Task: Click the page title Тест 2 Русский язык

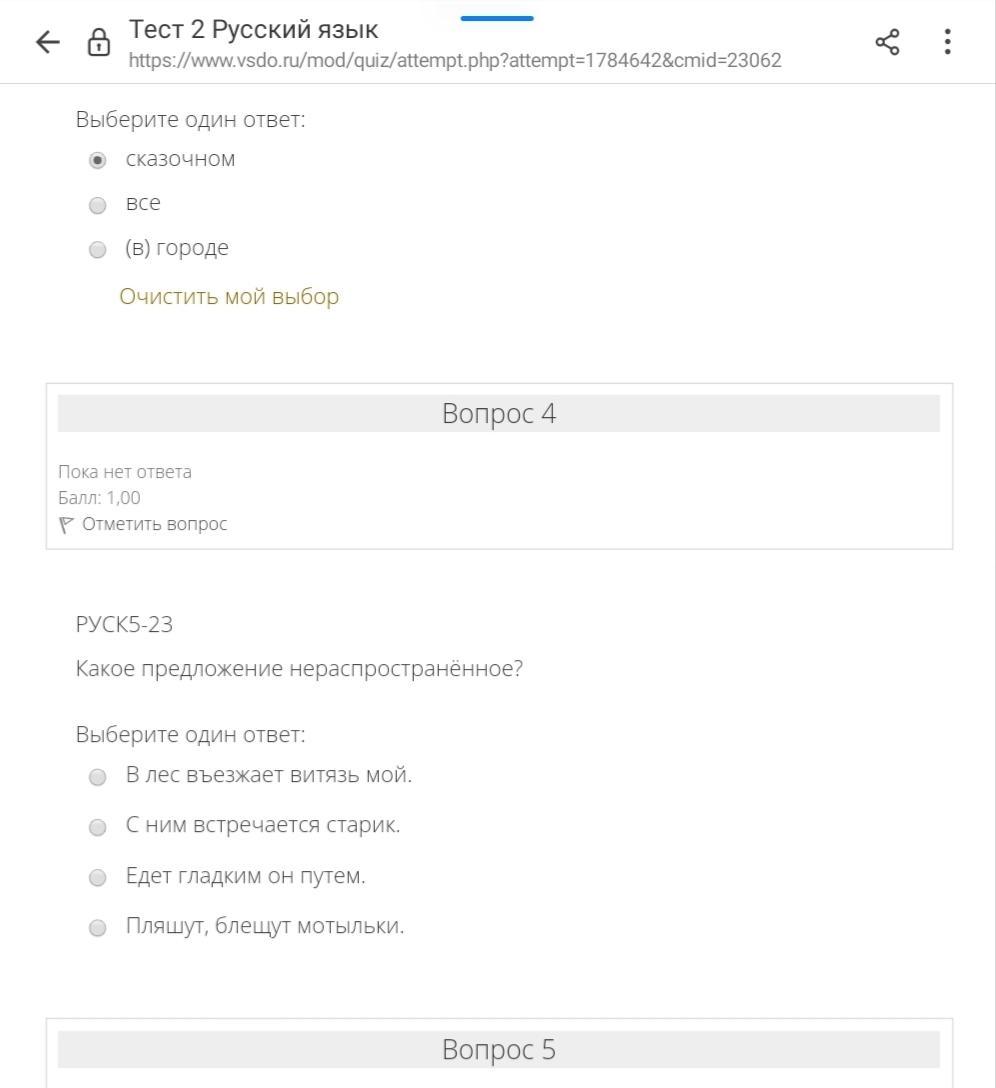Action: click(254, 29)
